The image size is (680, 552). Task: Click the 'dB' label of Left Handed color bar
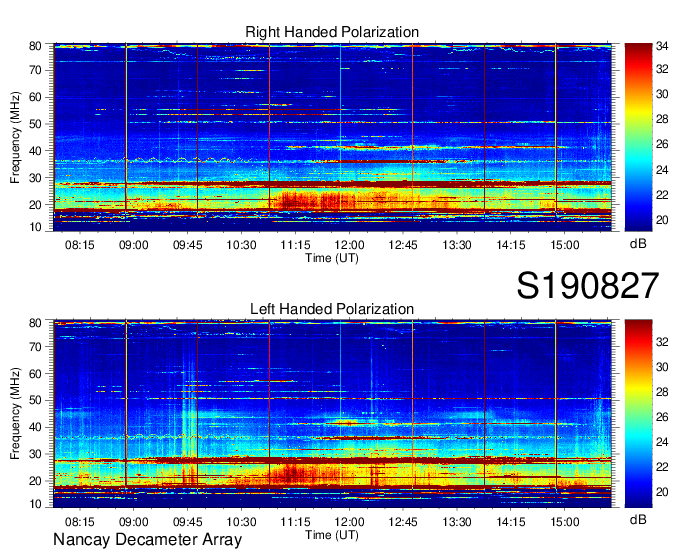(638, 520)
